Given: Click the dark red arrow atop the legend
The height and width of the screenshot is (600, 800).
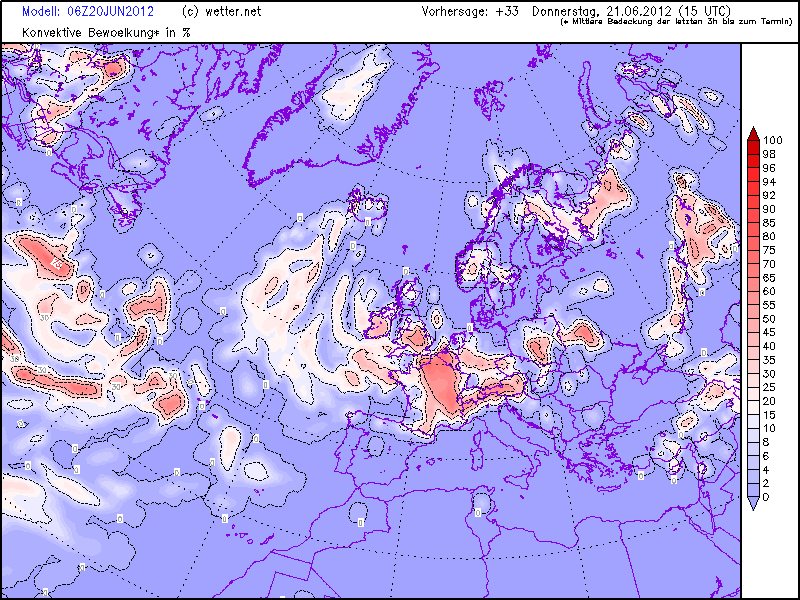Looking at the screenshot, I should tap(753, 134).
